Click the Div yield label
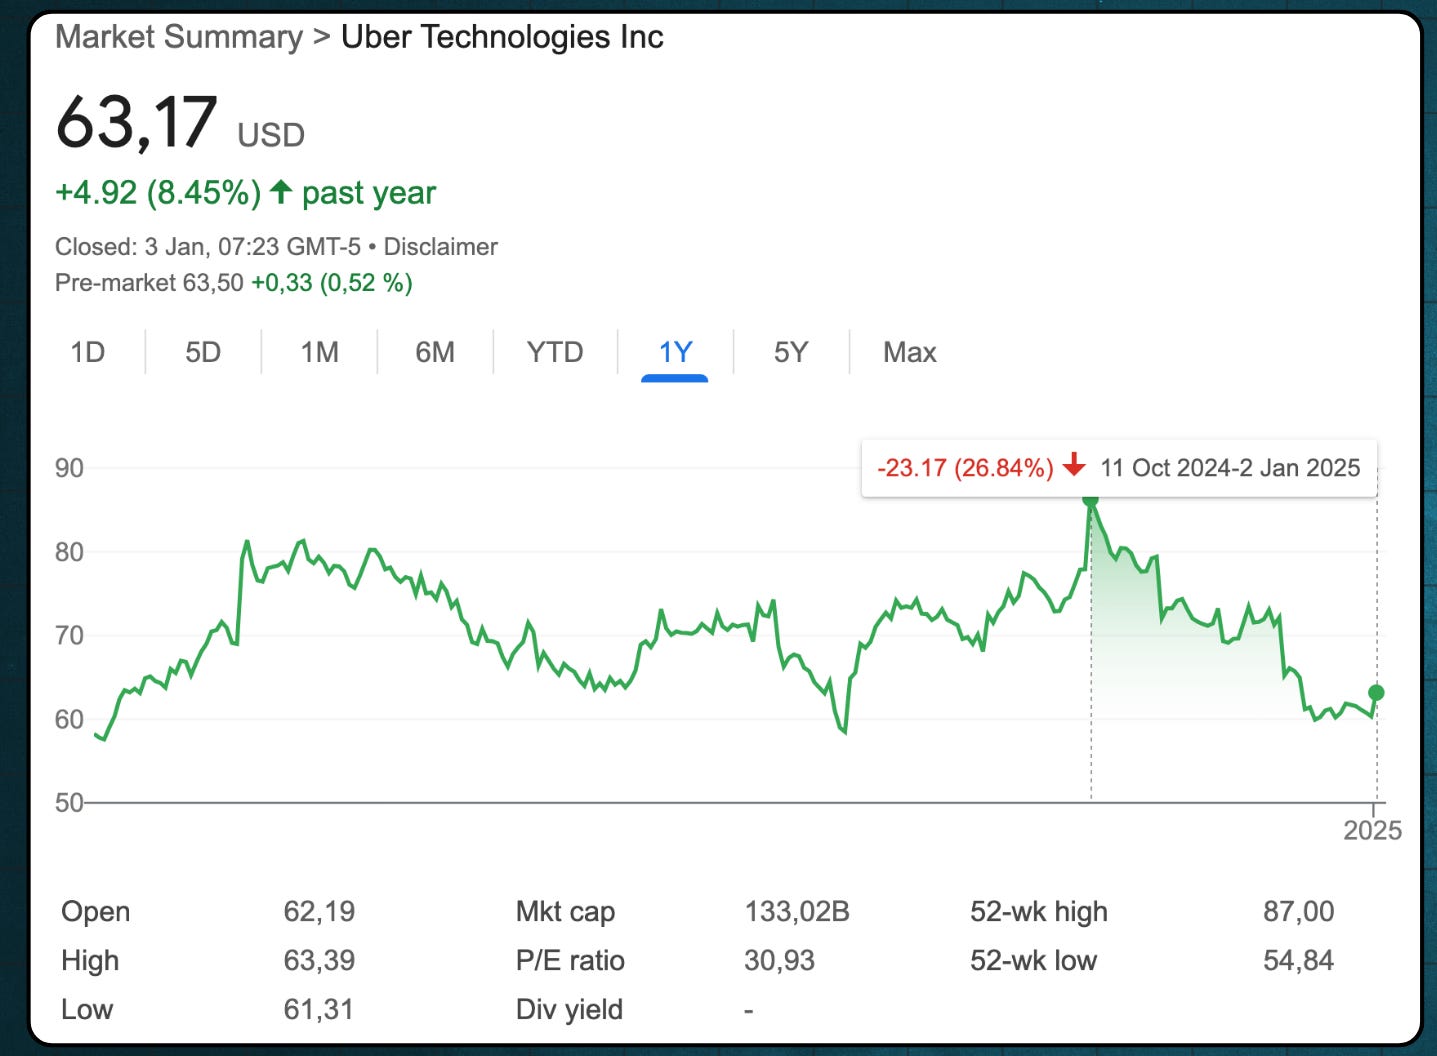This screenshot has width=1437, height=1056. (x=569, y=1009)
